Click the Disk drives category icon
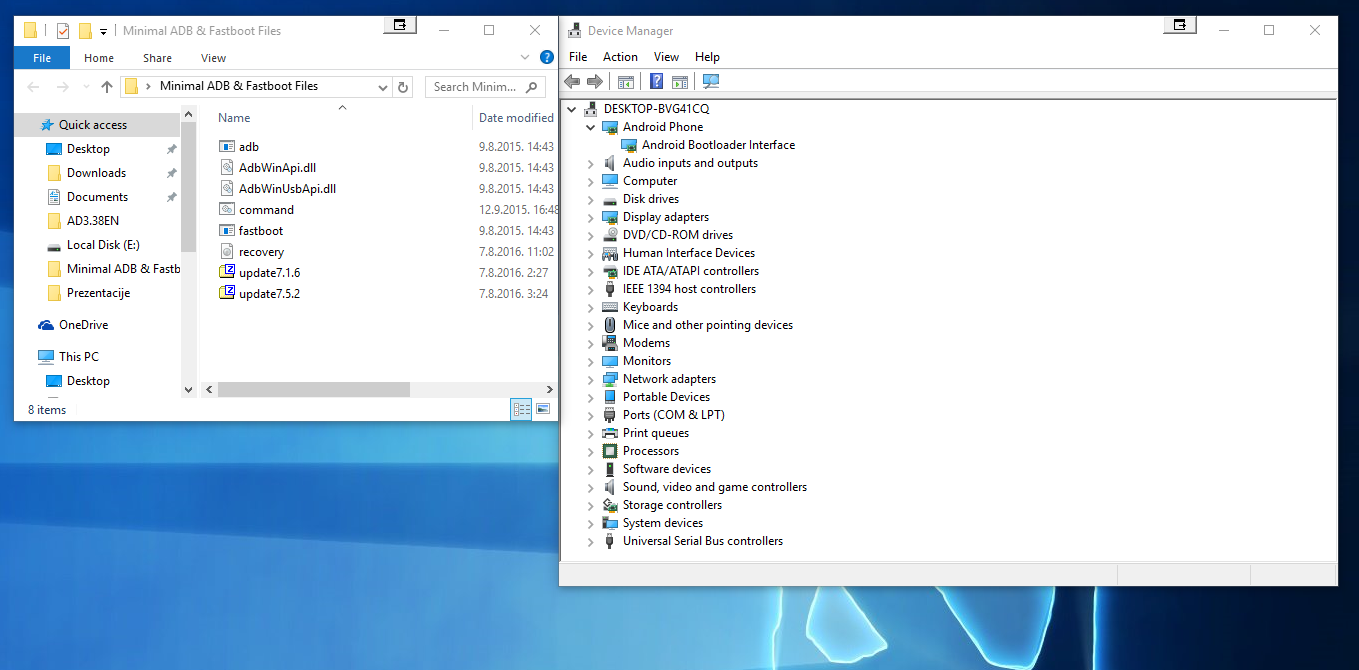Image resolution: width=1359 pixels, height=670 pixels. pyautogui.click(x=610, y=199)
